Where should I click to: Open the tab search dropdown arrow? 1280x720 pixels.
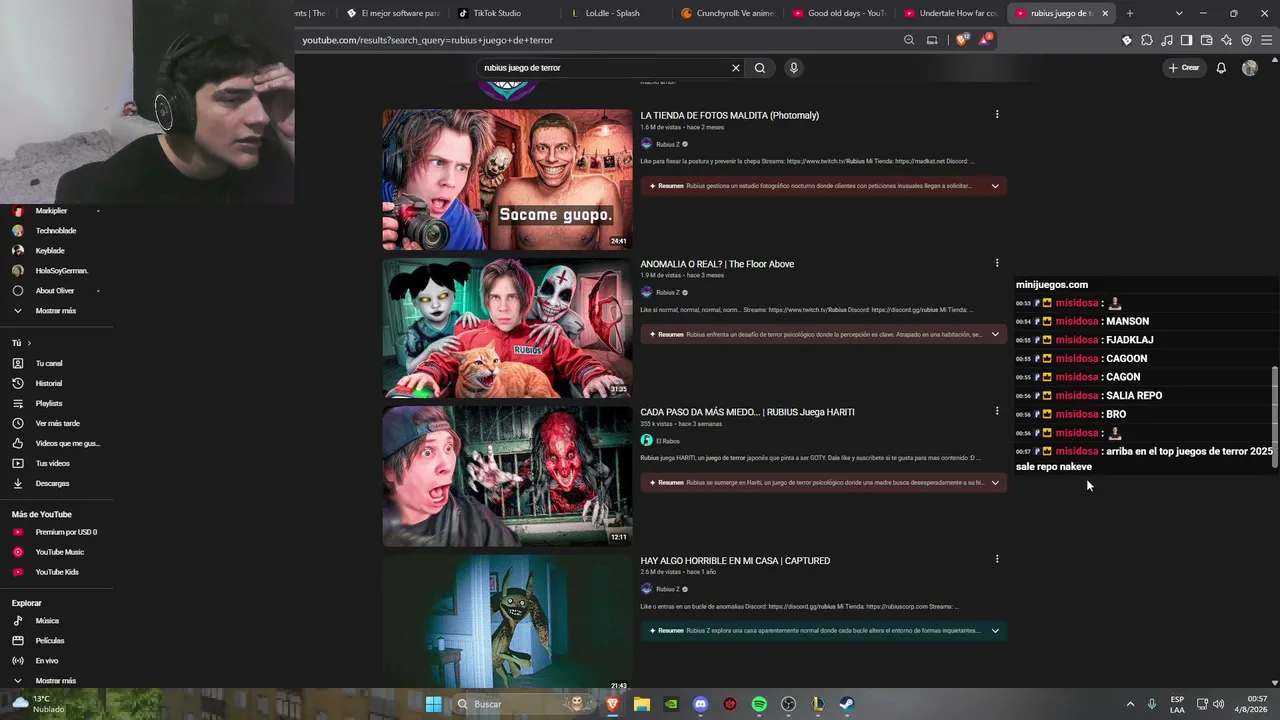[1179, 13]
